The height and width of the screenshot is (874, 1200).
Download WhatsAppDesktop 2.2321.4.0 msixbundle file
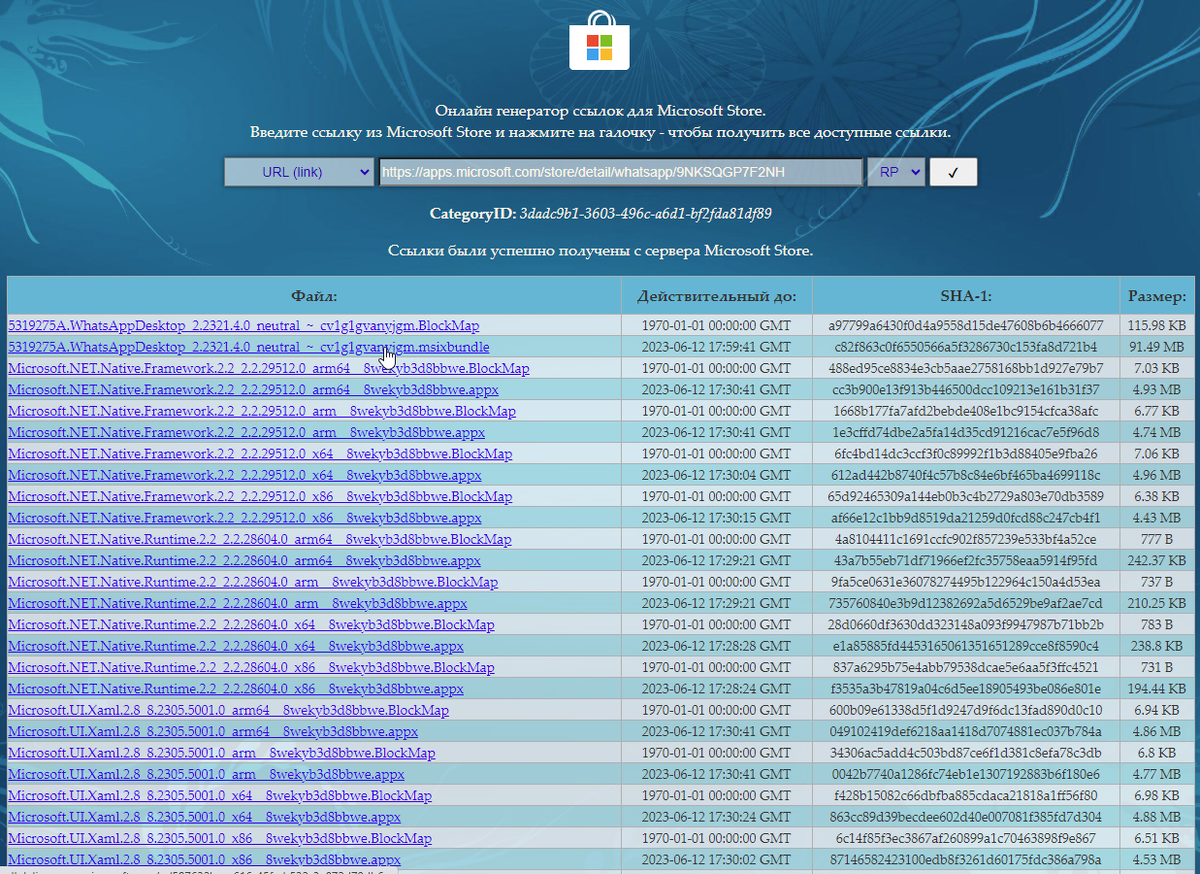(249, 347)
